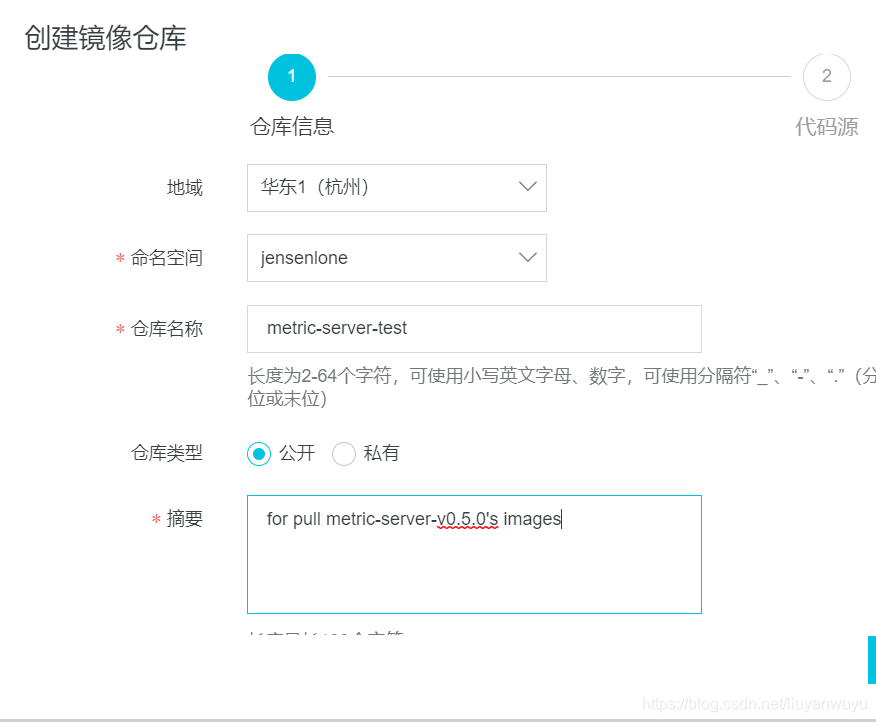The image size is (876, 722).
Task: Click step 1 circle for 仓库信息
Action: [x=292, y=77]
